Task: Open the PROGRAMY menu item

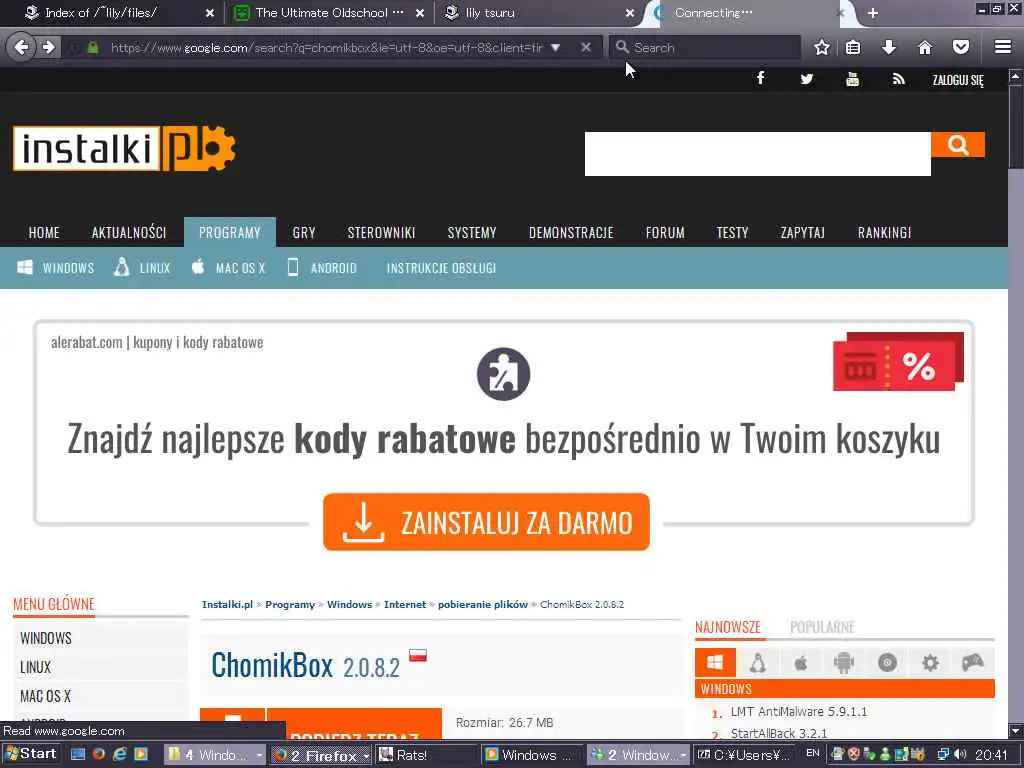Action: [x=230, y=232]
